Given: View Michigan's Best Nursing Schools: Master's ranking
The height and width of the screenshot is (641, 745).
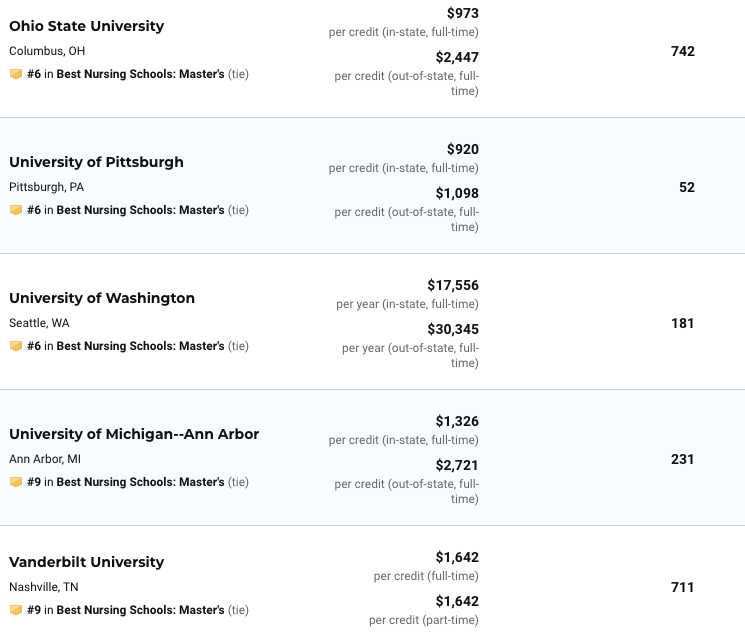Looking at the screenshot, I should coord(140,482).
